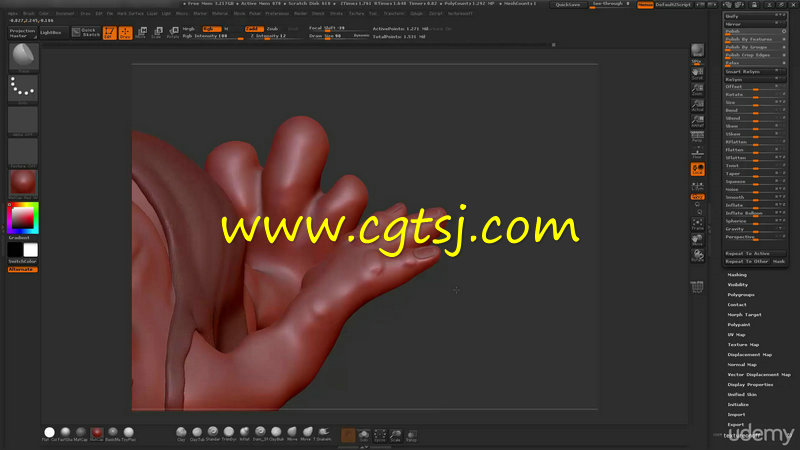Image resolution: width=800 pixels, height=450 pixels.
Task: Open the stroke type dots selector
Action: point(23,88)
